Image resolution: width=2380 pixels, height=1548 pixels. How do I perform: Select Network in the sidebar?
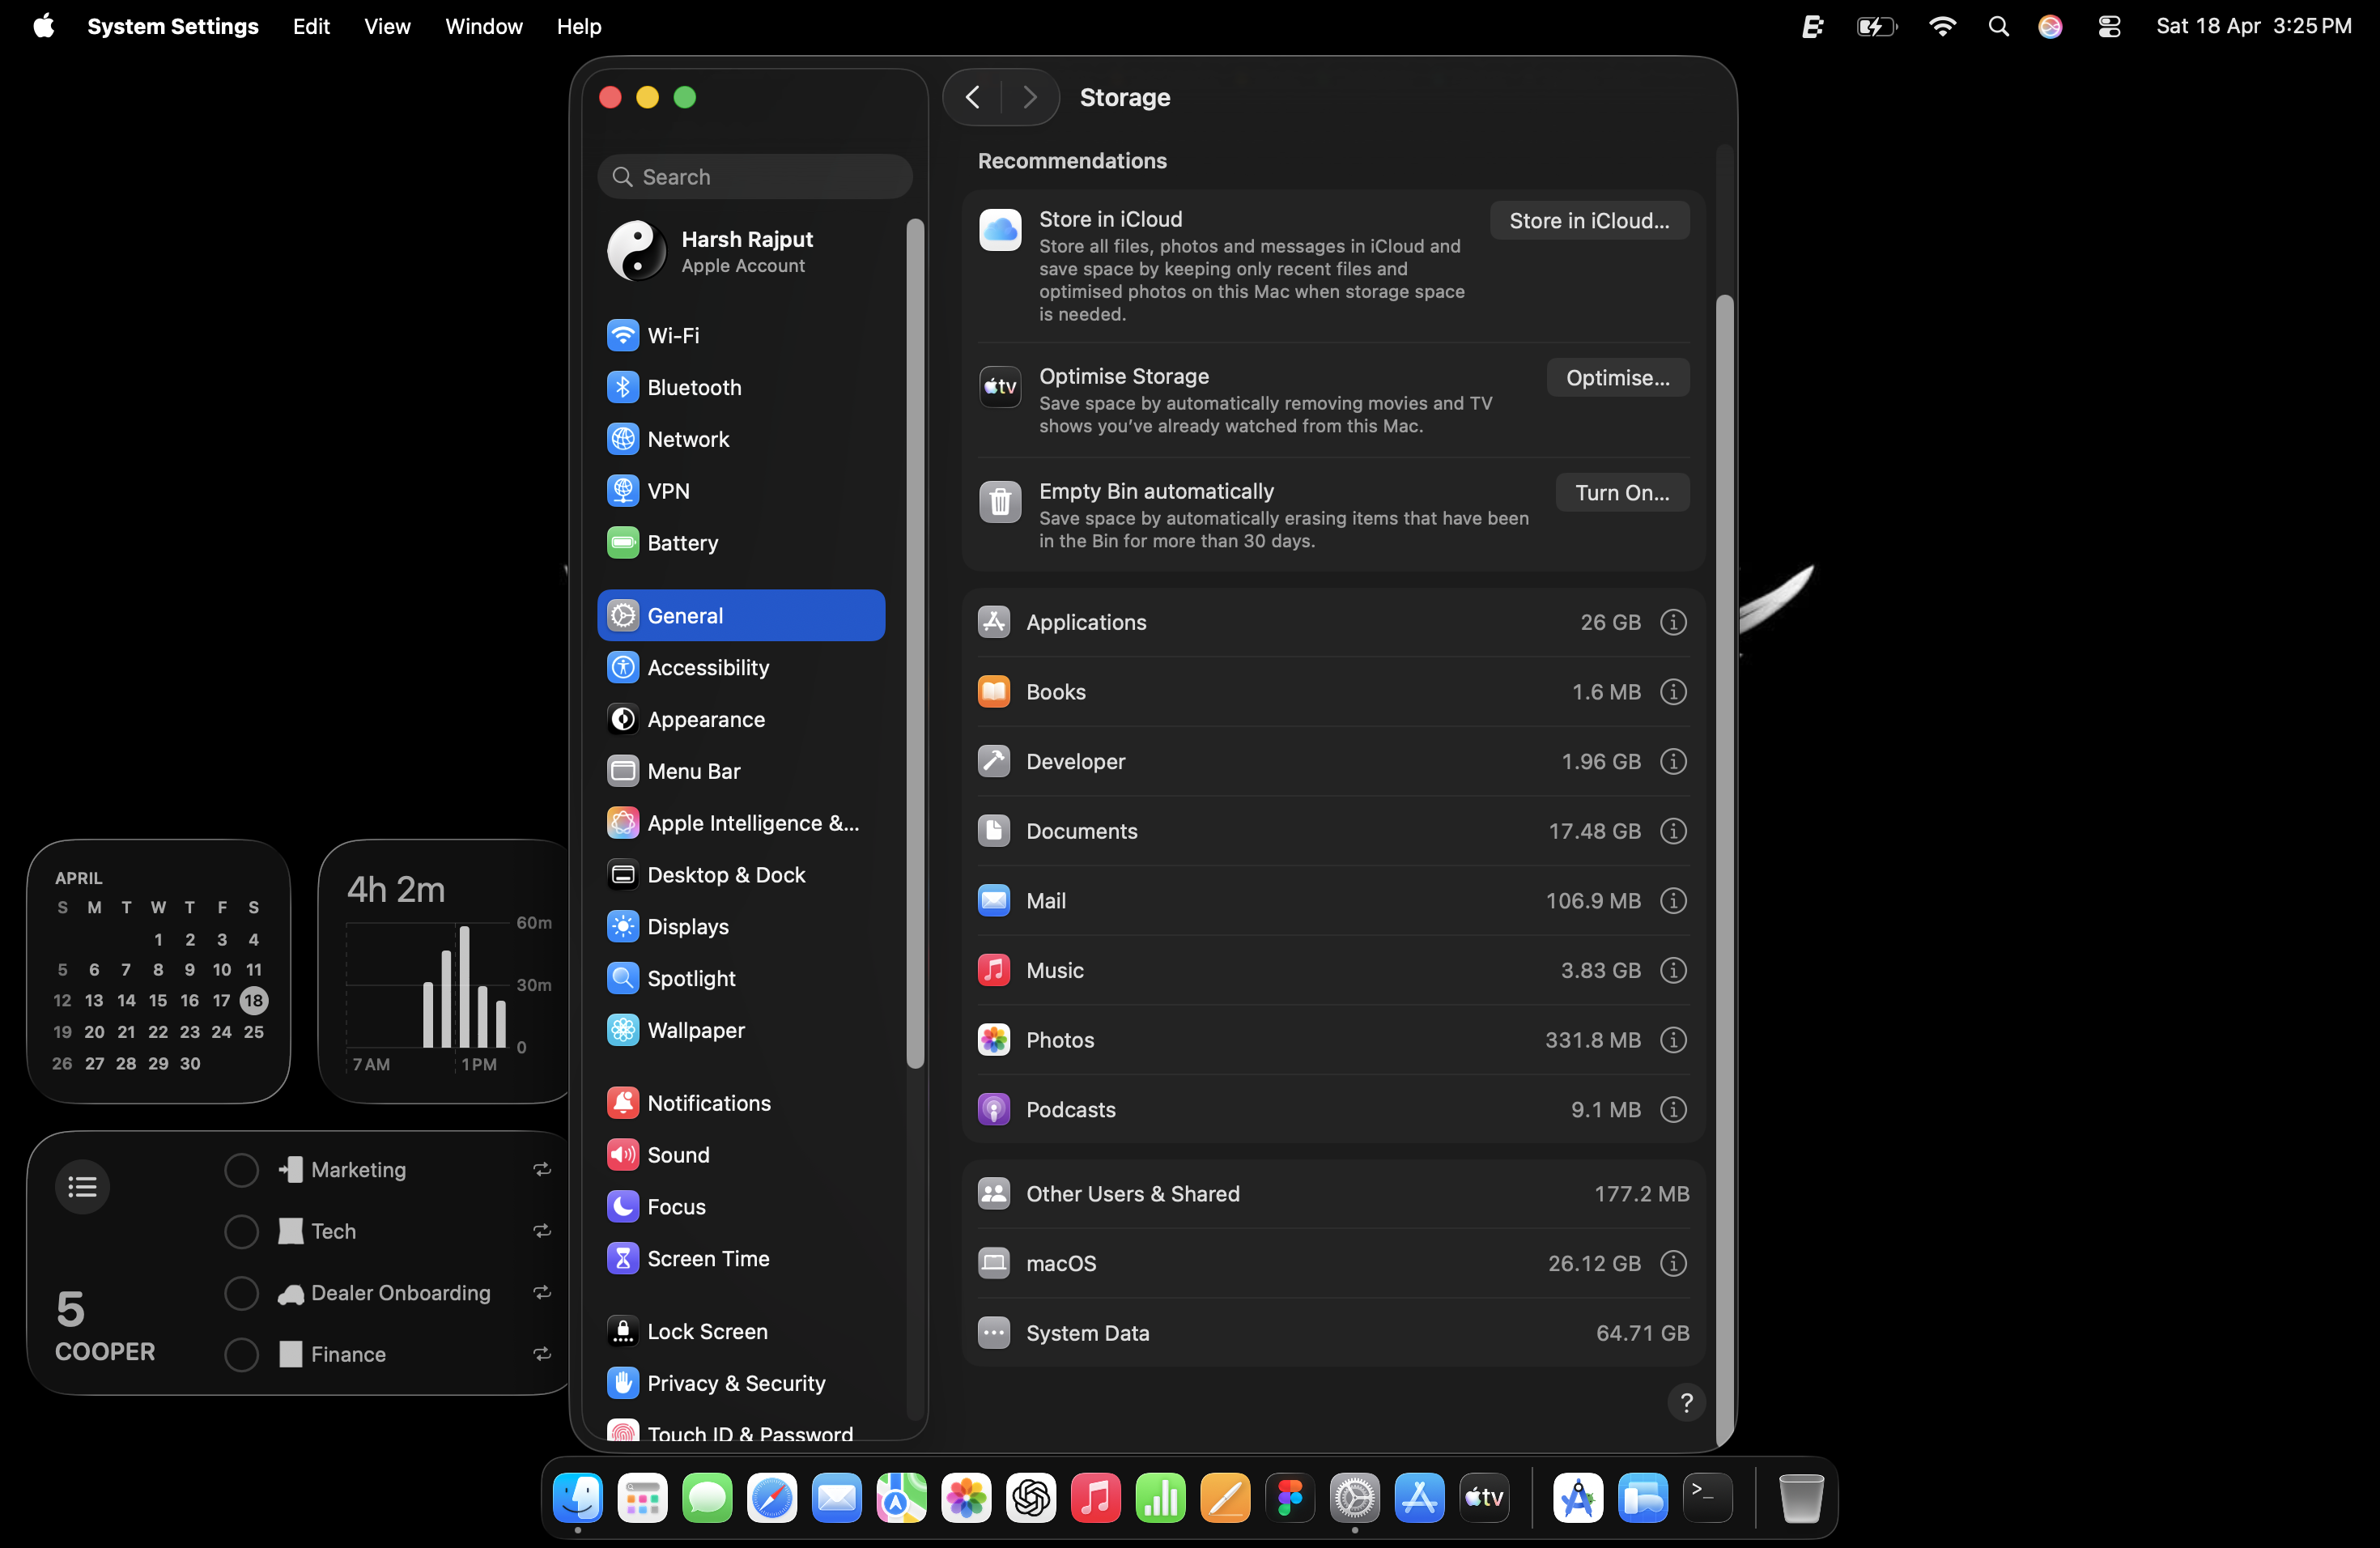(741, 439)
